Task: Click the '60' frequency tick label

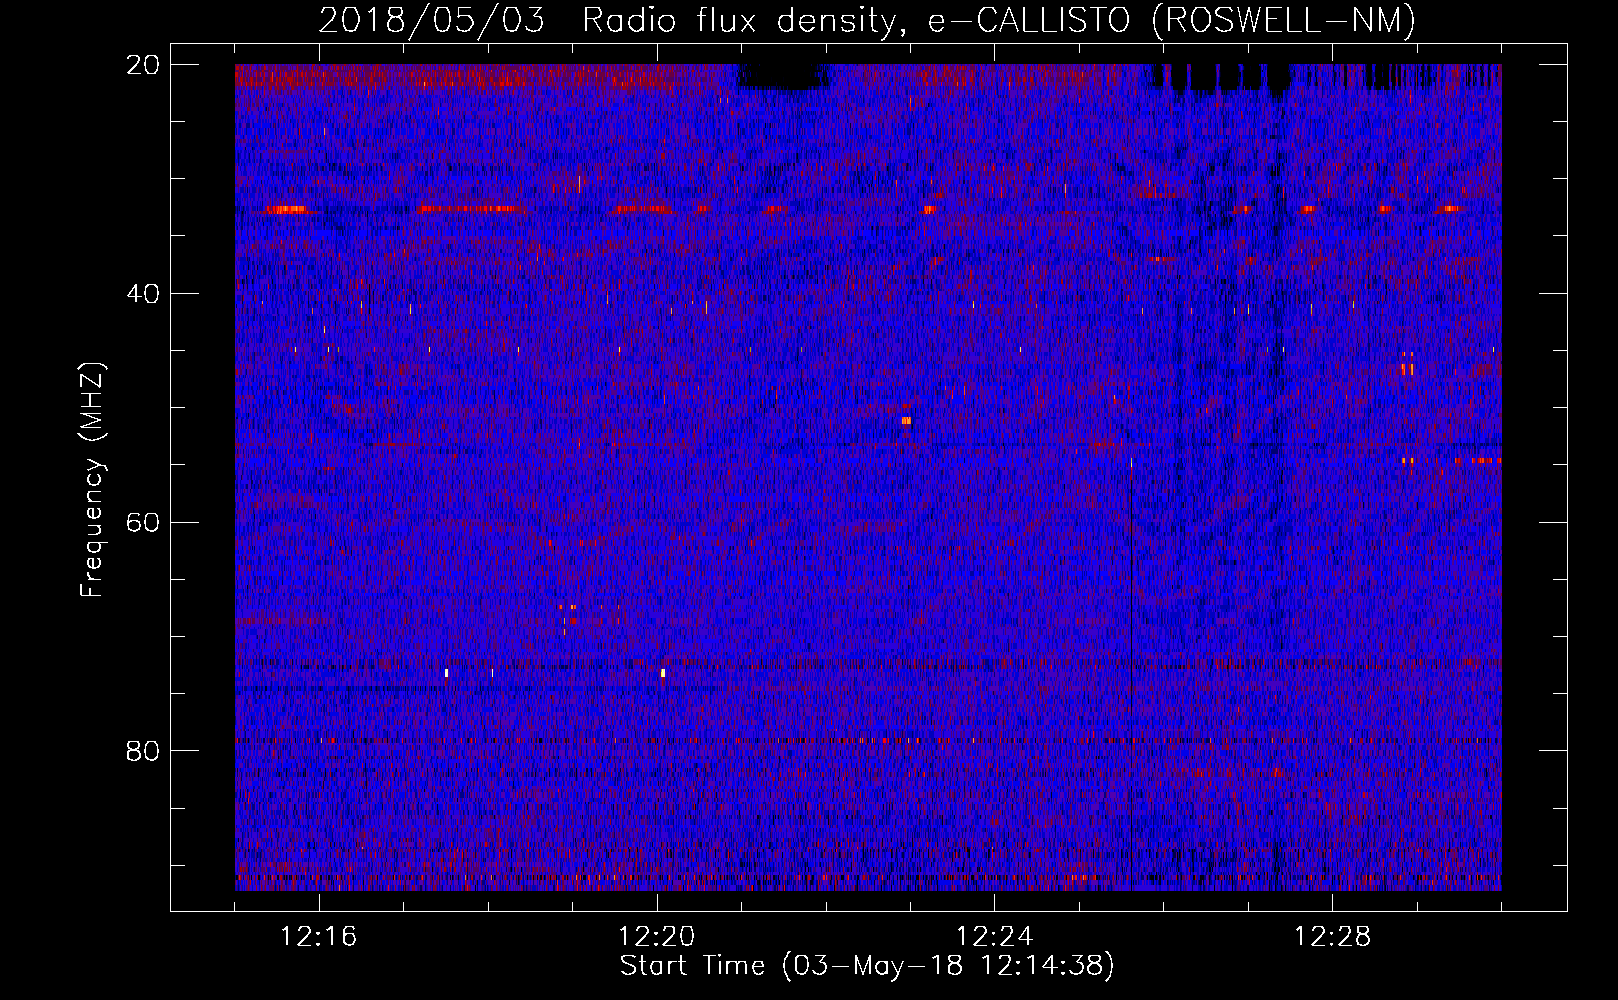Action: 143,523
